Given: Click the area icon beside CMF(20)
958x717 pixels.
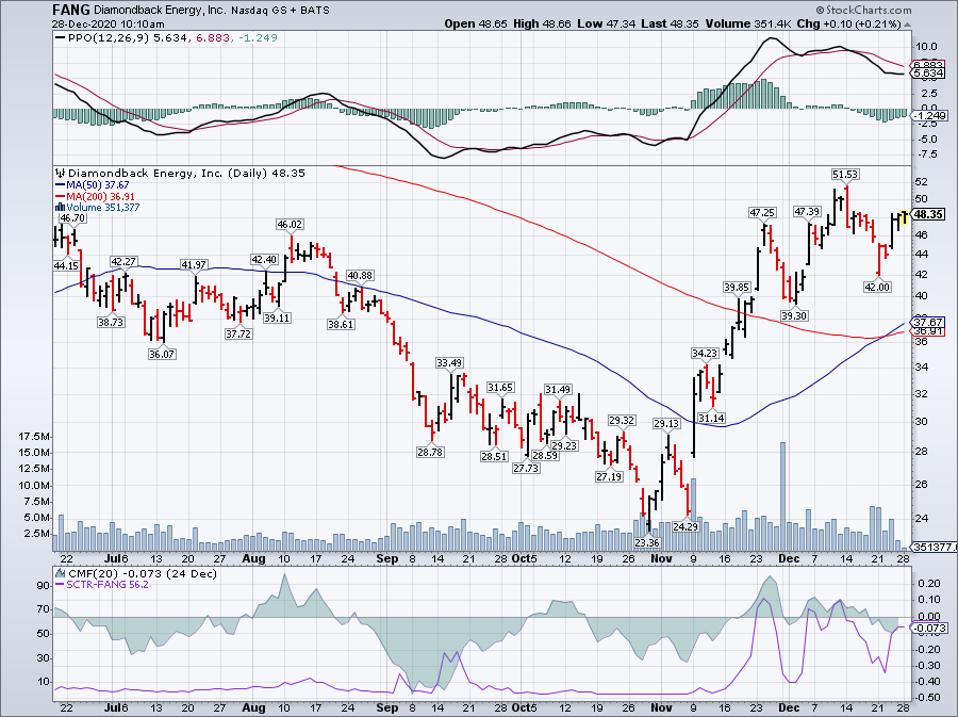Looking at the screenshot, I should coord(60,573).
